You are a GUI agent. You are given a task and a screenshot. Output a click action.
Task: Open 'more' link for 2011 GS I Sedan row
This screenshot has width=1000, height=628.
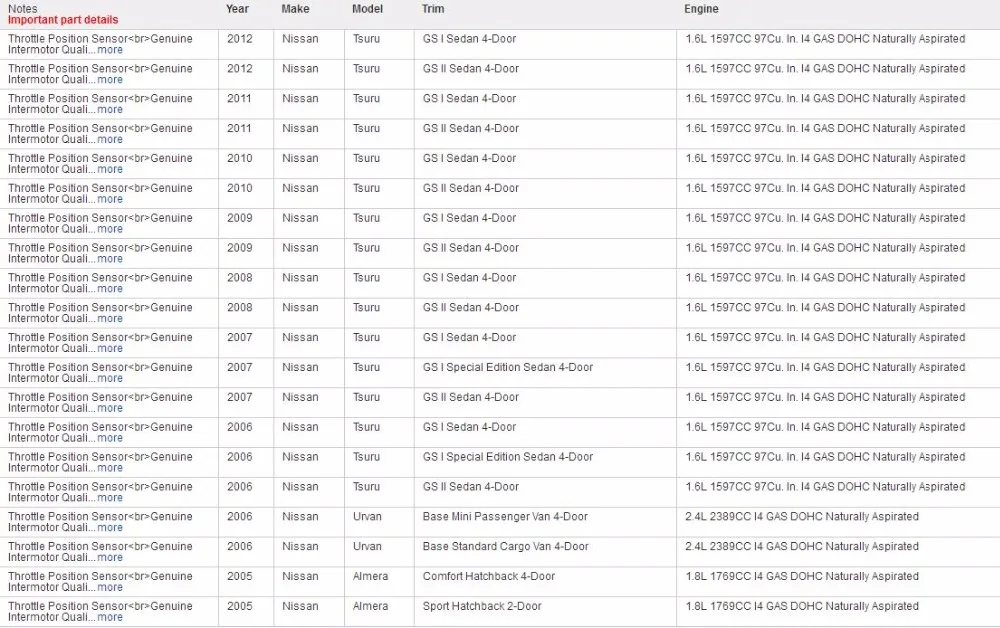pos(110,110)
